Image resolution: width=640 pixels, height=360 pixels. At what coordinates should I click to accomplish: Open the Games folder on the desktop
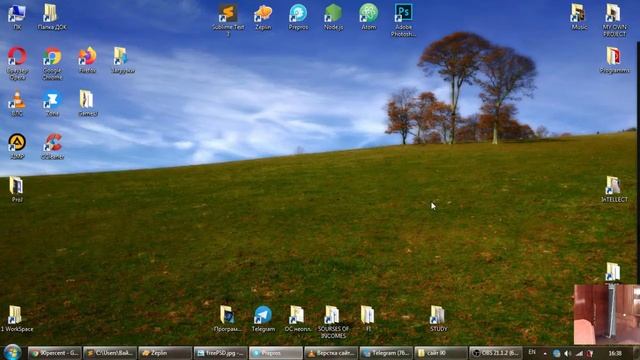87,103
